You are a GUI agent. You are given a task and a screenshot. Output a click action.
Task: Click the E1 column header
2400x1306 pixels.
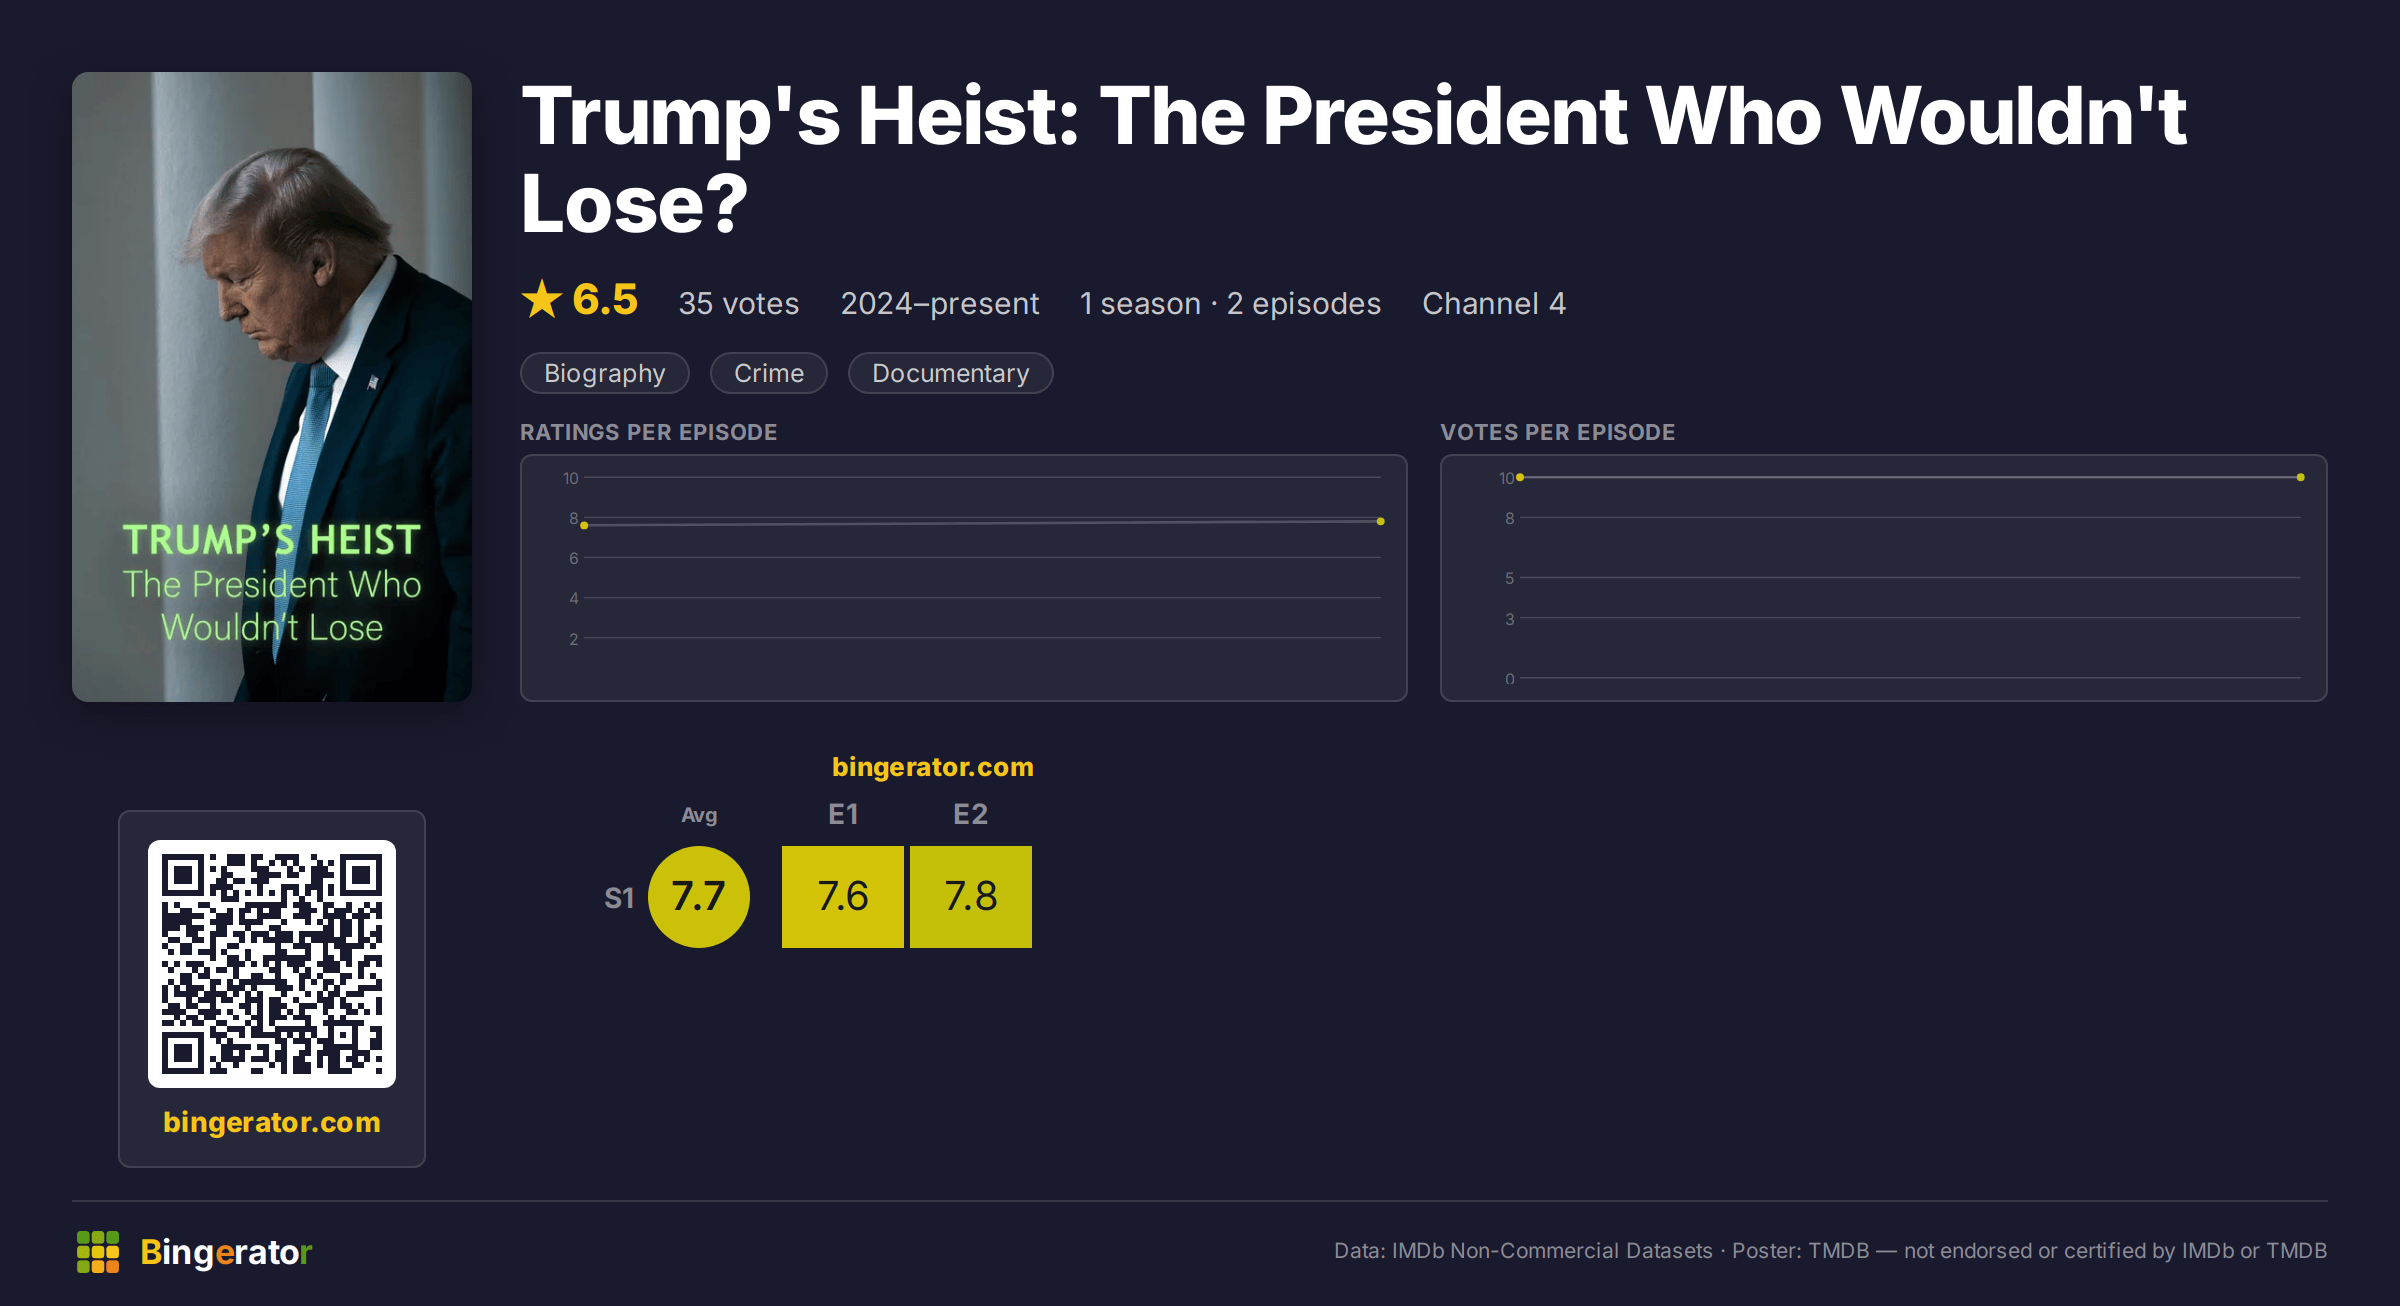pyautogui.click(x=843, y=814)
